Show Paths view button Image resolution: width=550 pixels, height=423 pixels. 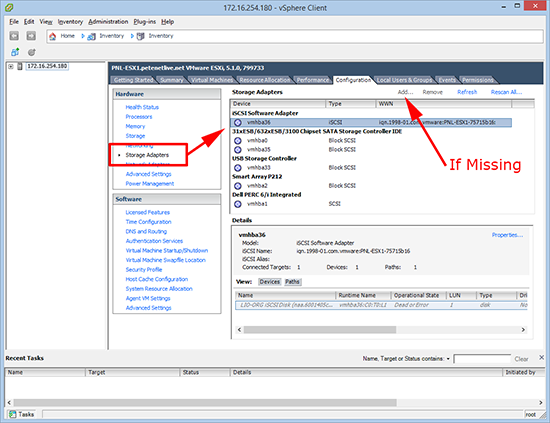pos(292,282)
